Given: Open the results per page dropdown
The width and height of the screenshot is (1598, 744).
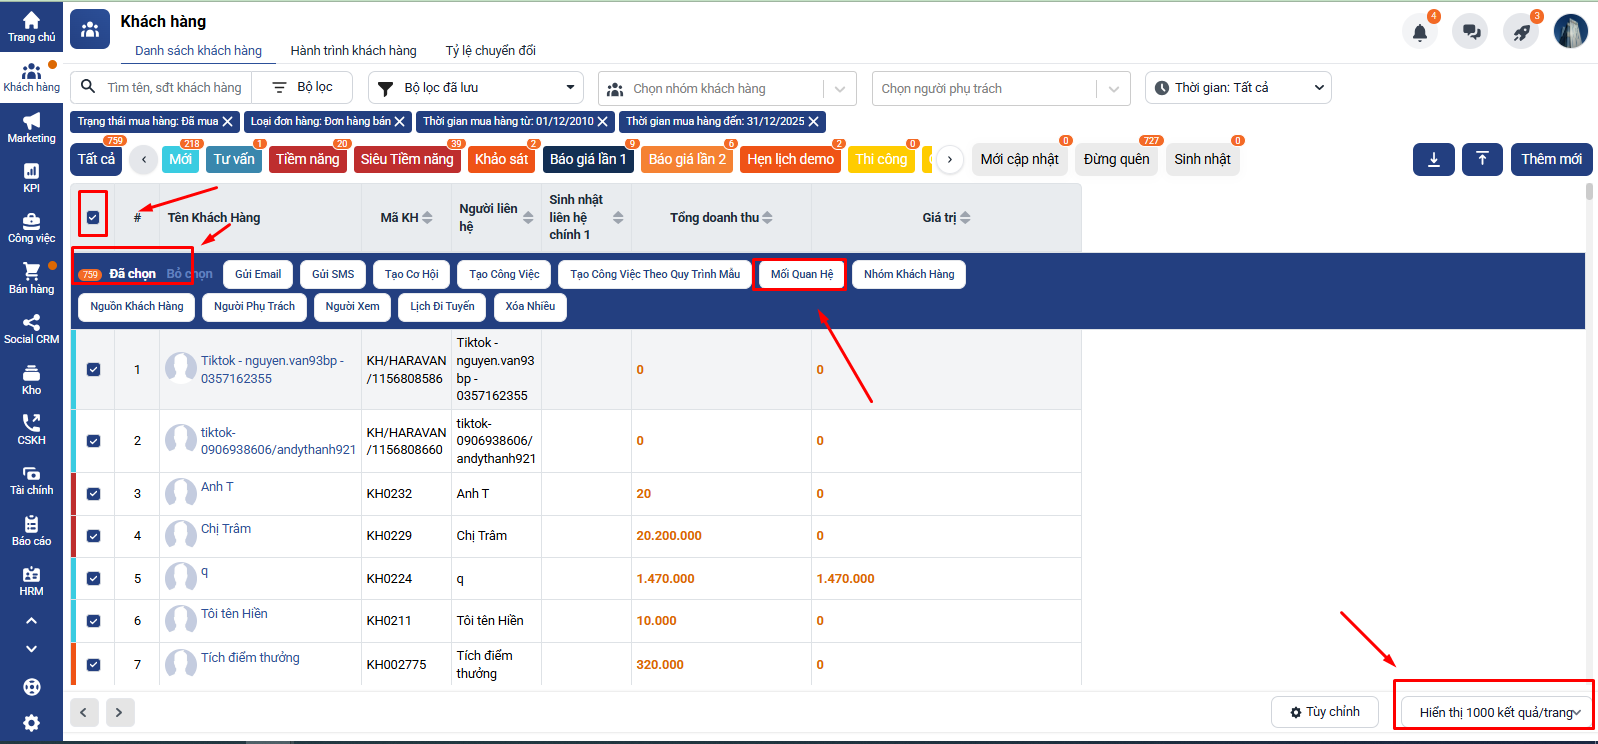Looking at the screenshot, I should pos(1495,712).
